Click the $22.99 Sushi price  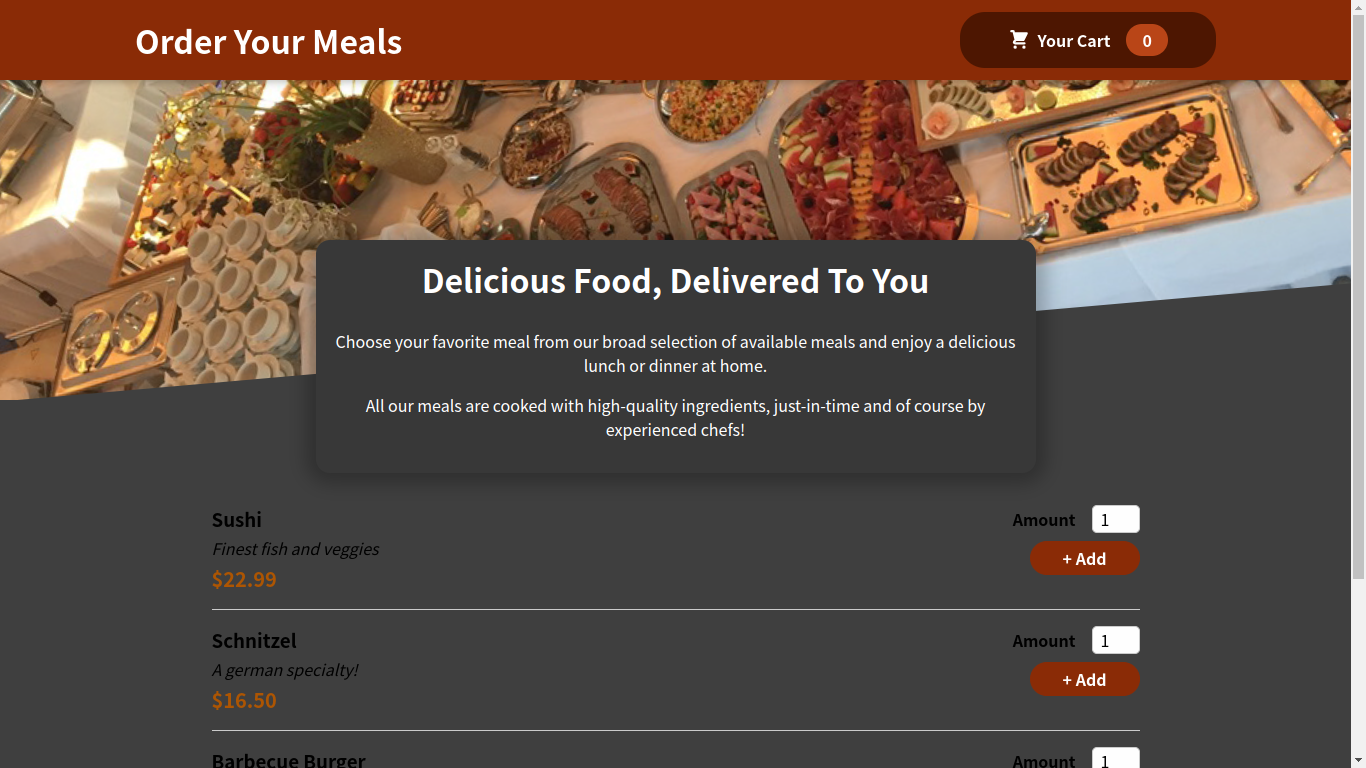(244, 580)
